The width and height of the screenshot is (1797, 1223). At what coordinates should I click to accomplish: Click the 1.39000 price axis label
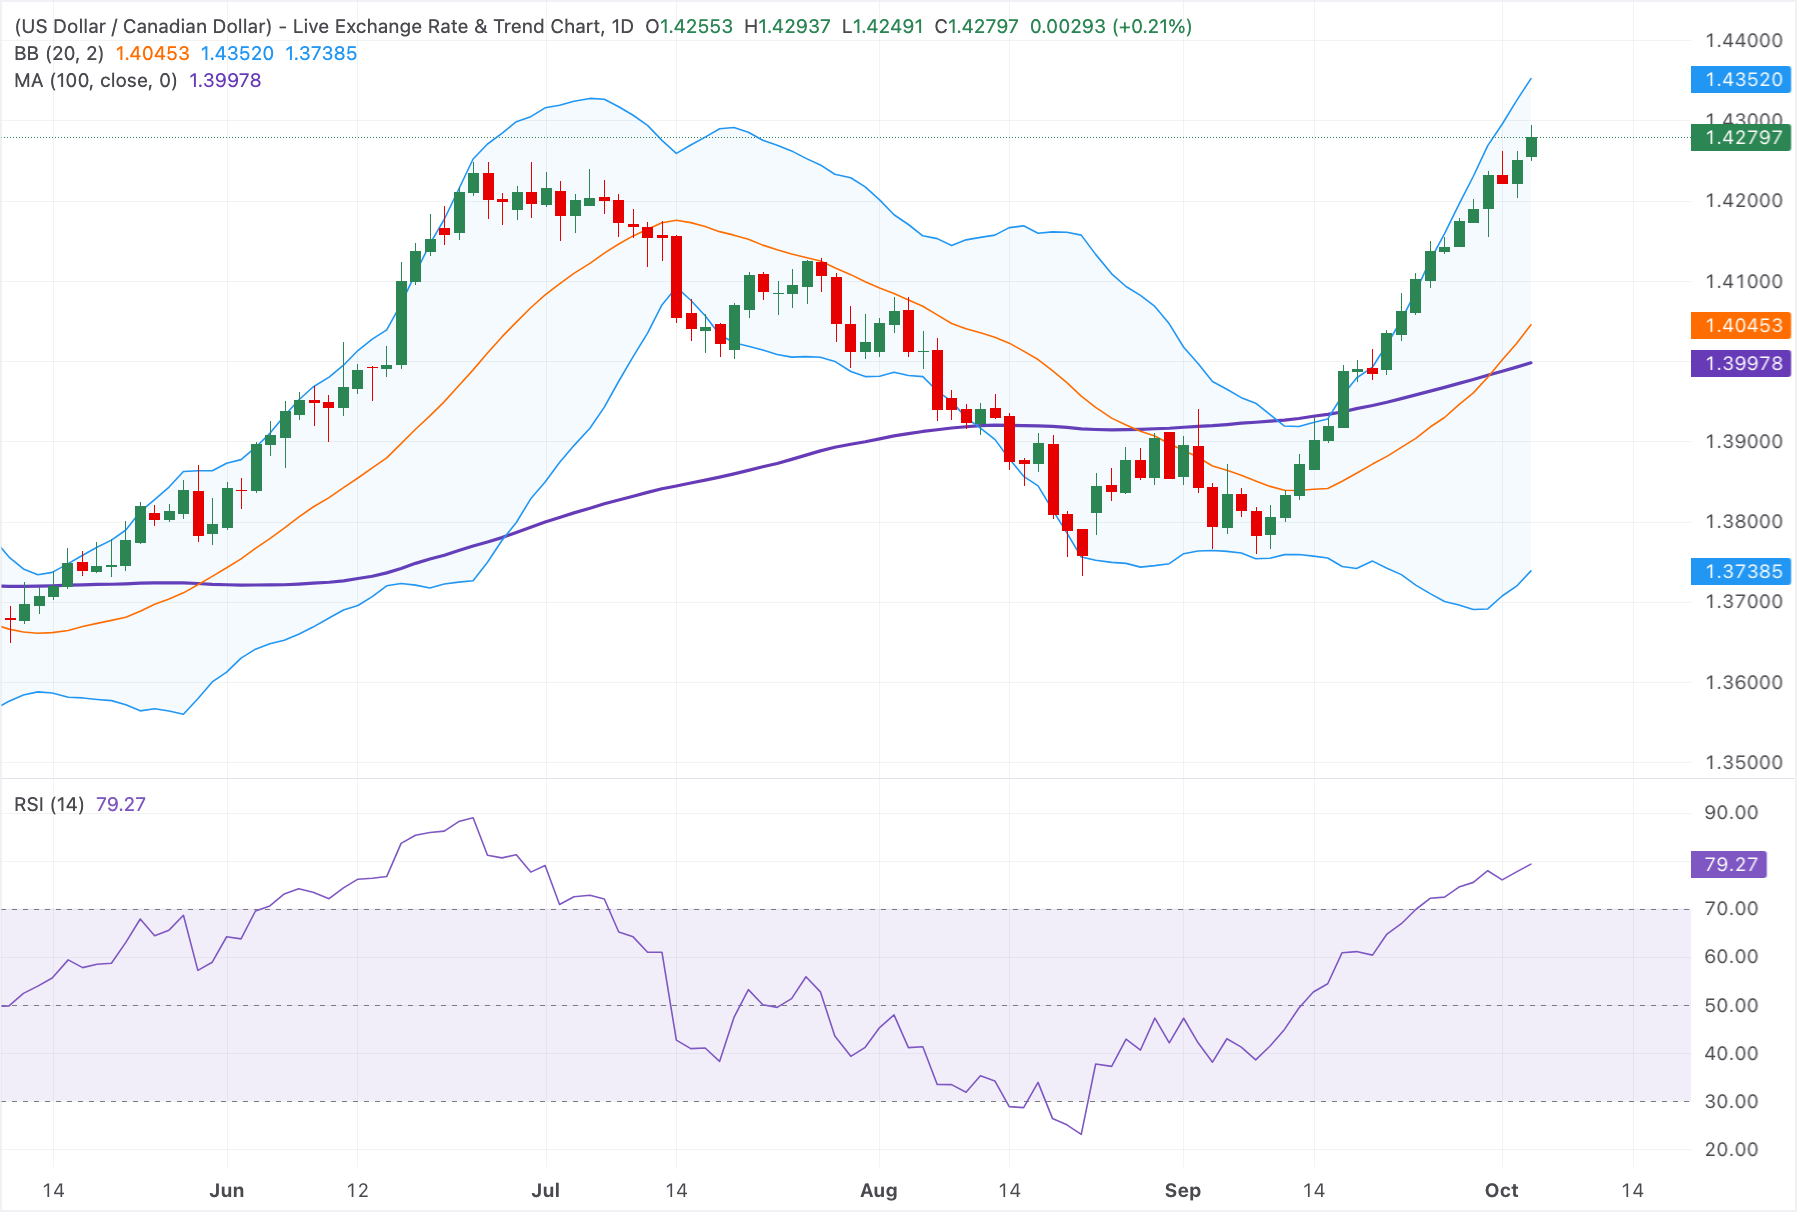(1743, 441)
